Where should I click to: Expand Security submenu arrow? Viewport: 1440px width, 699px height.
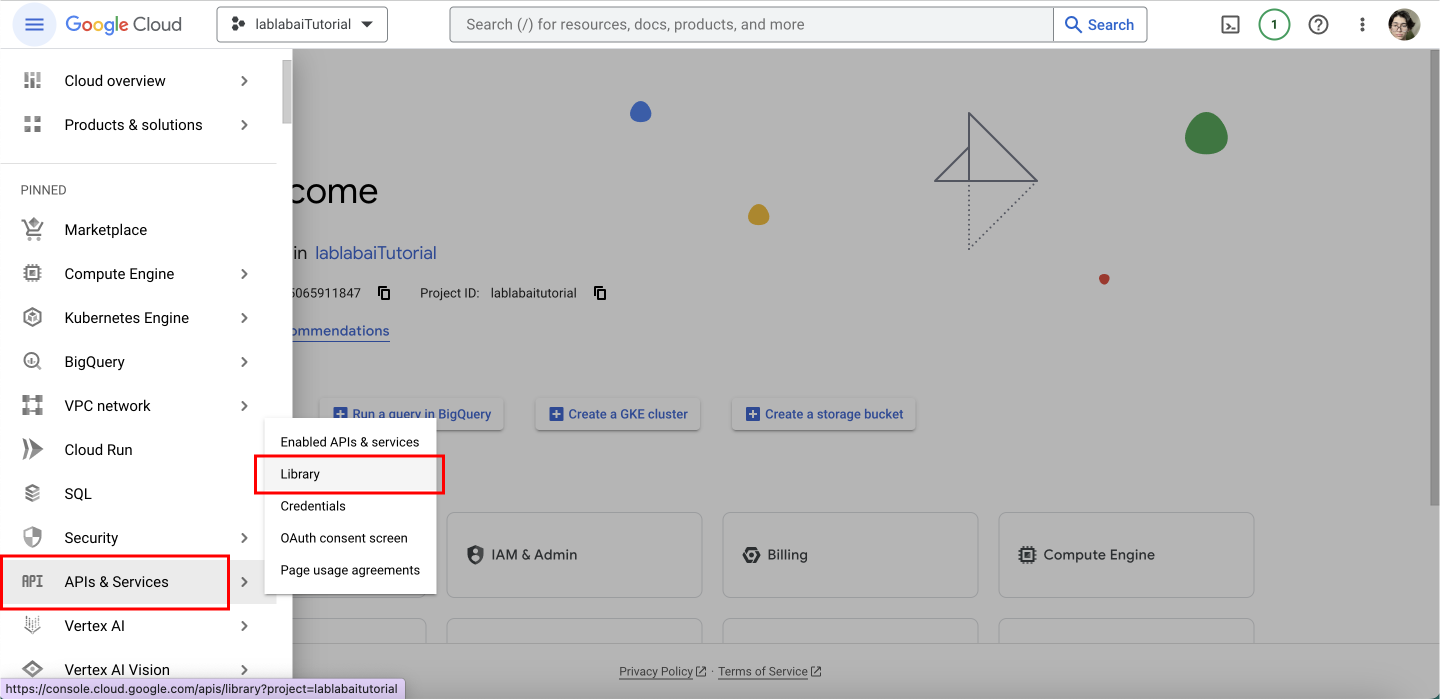[244, 538]
